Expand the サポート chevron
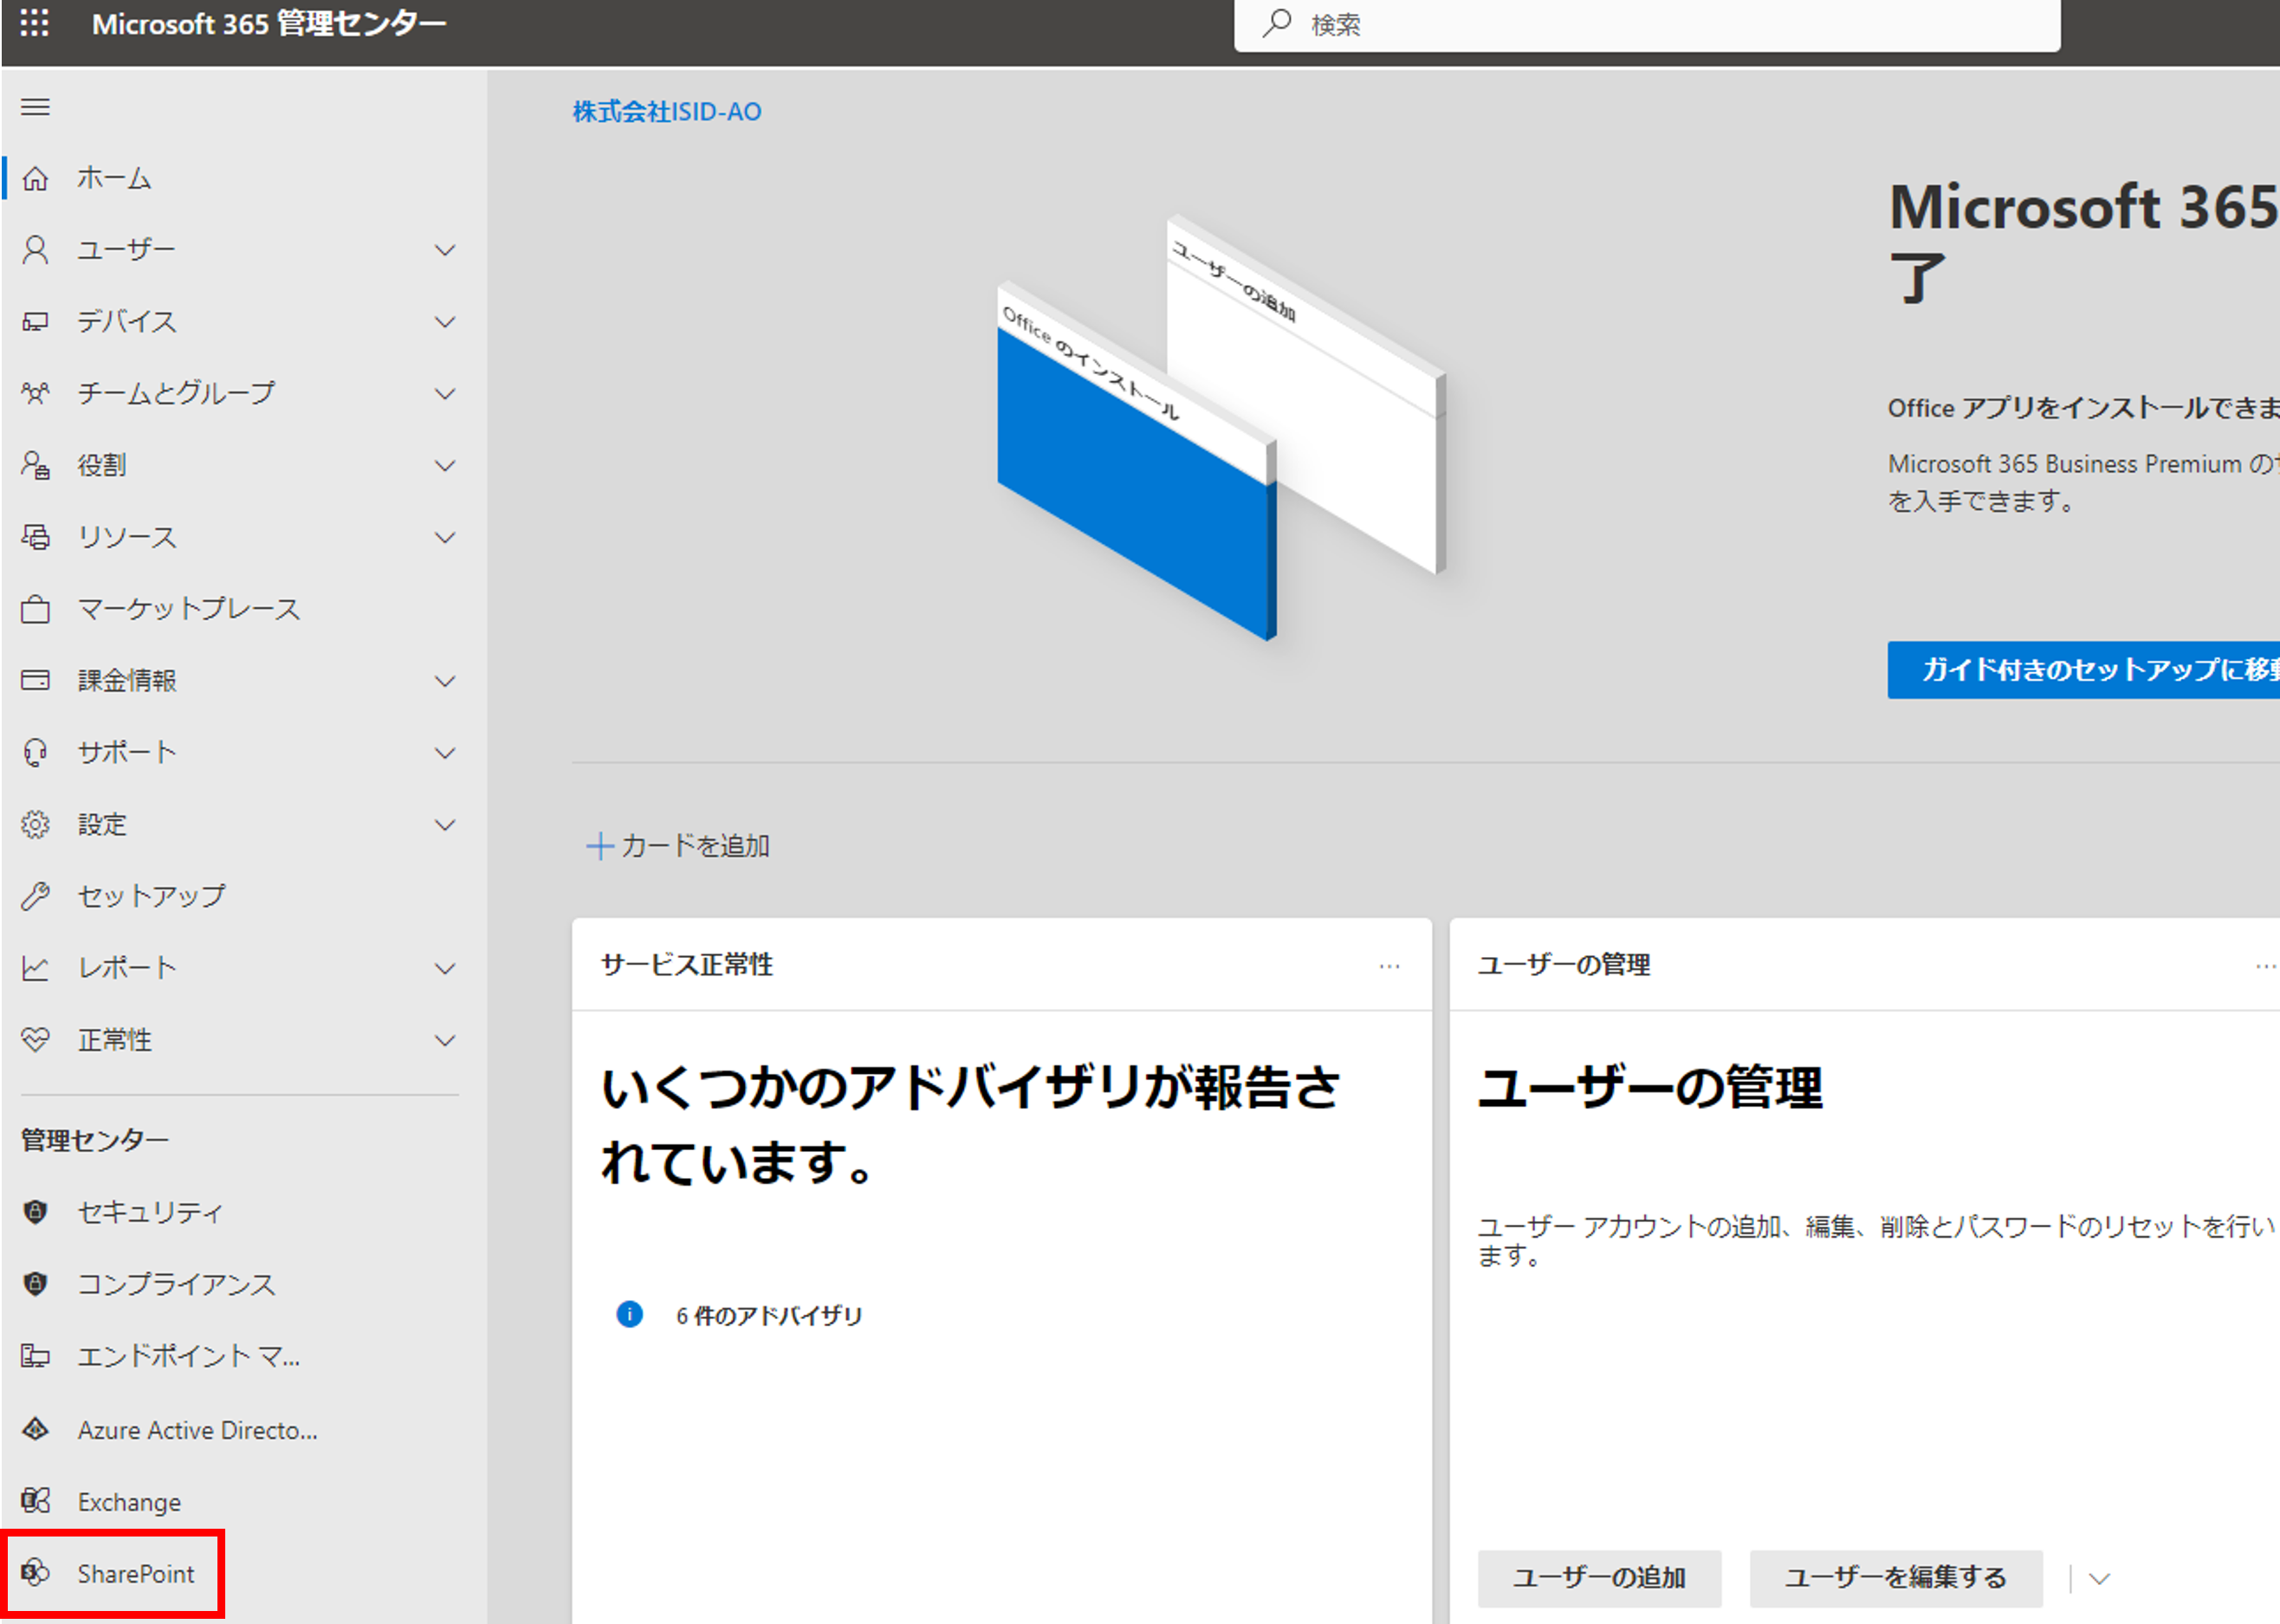 445,753
